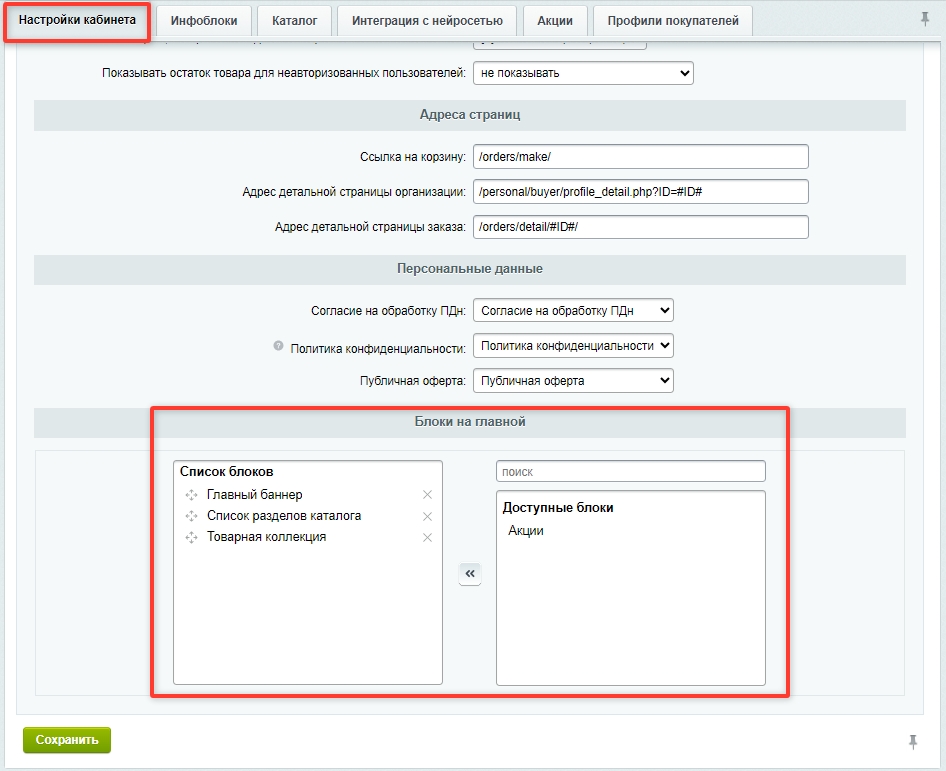The image size is (946, 771).
Task: Click the поиск search field
Action: pyautogui.click(x=630, y=472)
